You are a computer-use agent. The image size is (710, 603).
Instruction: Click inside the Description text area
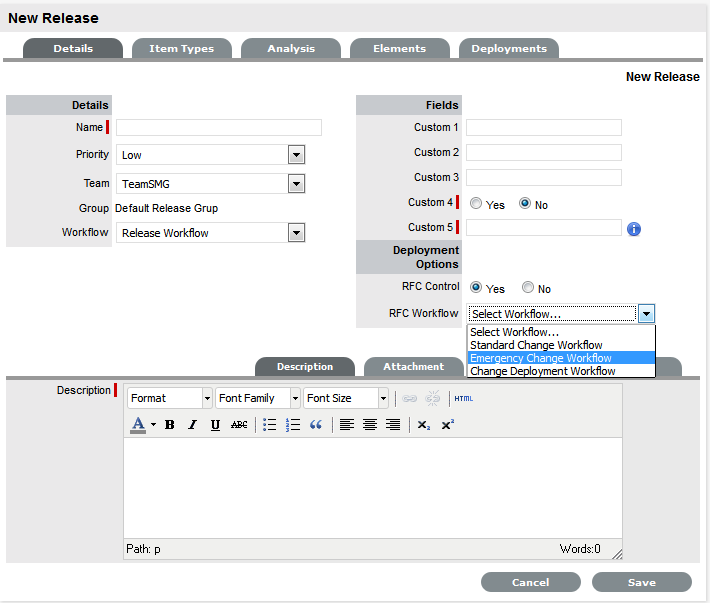pos(373,488)
